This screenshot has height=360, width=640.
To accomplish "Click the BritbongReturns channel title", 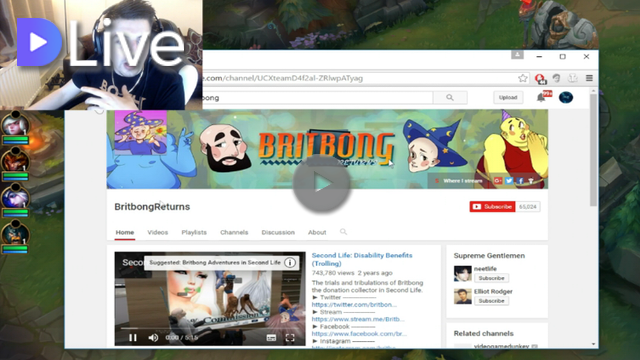I will click(x=152, y=207).
